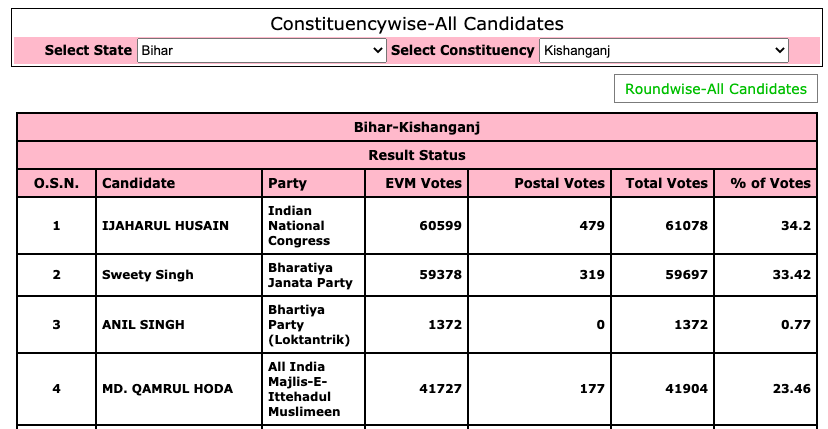The height and width of the screenshot is (429, 828).
Task: Open the Select State dropdown
Action: tap(261, 50)
